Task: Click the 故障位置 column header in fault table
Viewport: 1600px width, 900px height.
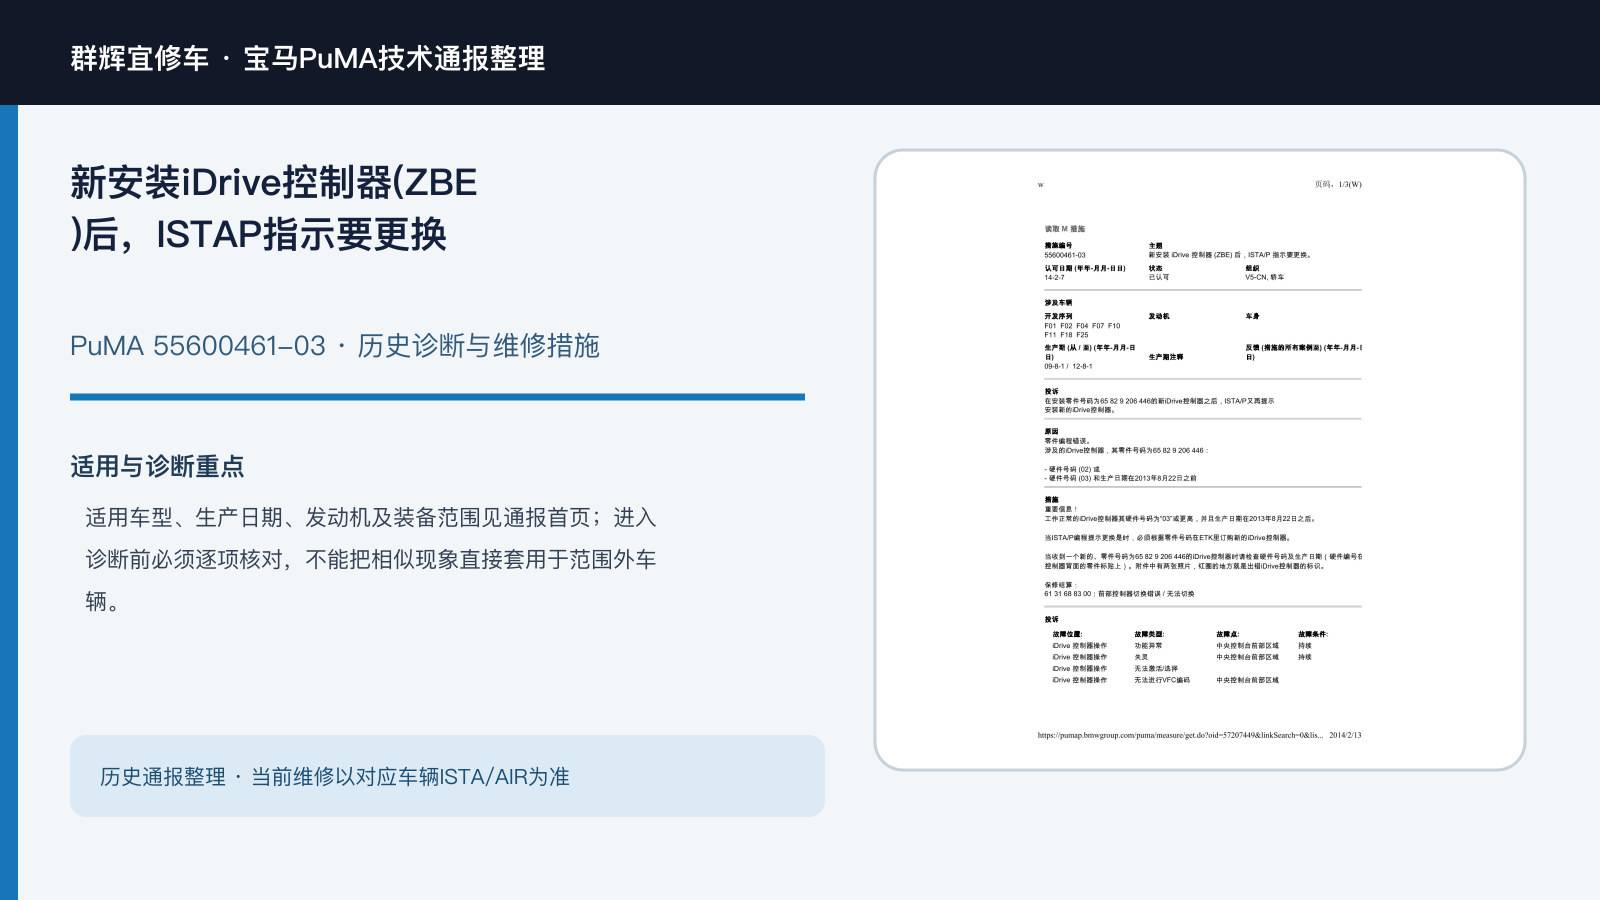Action: (x=1067, y=634)
